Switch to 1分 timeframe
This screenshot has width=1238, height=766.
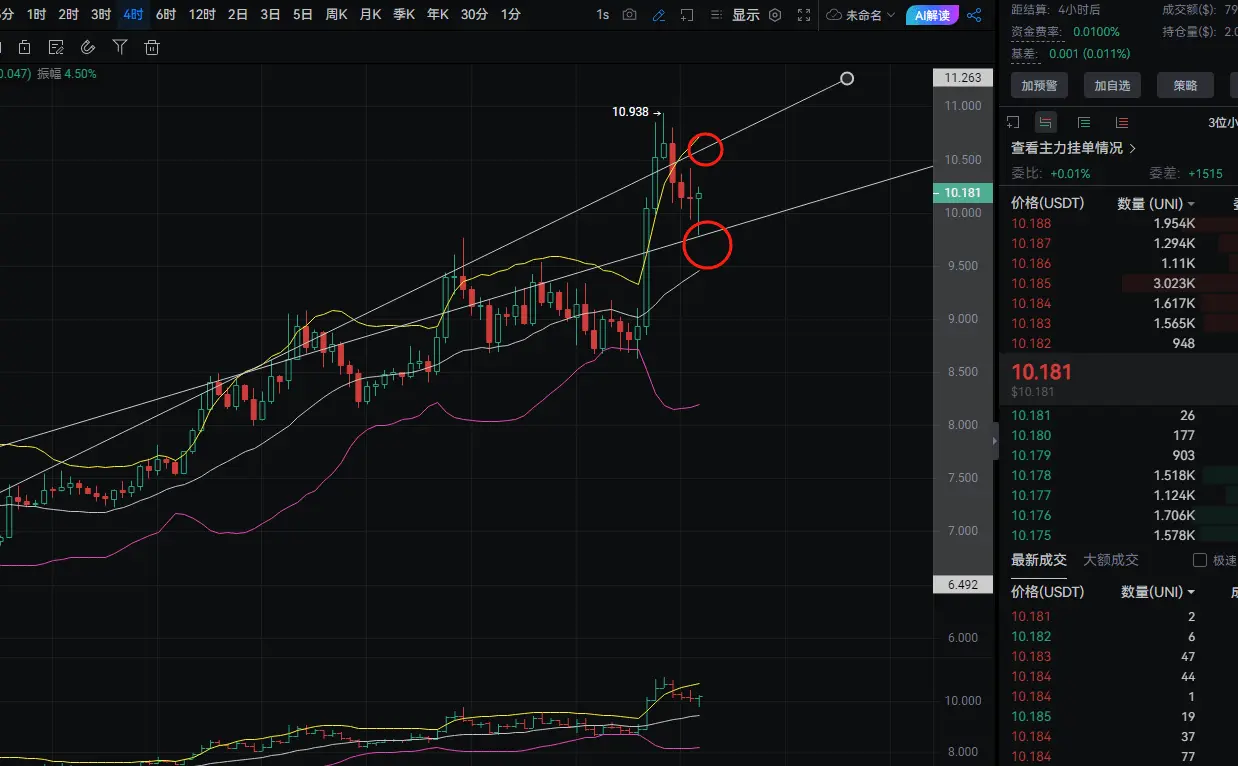tap(510, 14)
